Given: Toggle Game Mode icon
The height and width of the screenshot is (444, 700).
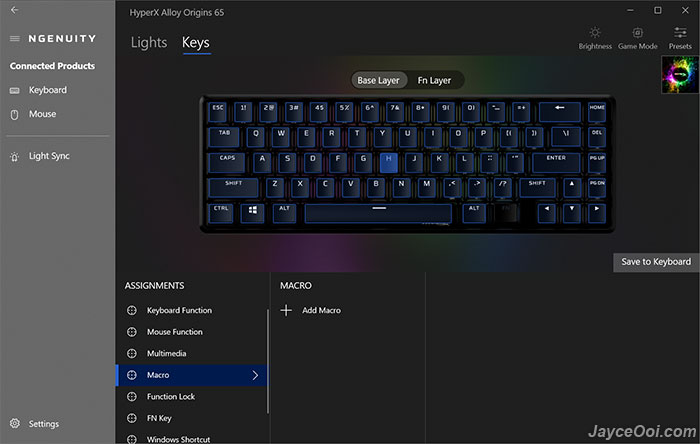Looking at the screenshot, I should tap(638, 33).
